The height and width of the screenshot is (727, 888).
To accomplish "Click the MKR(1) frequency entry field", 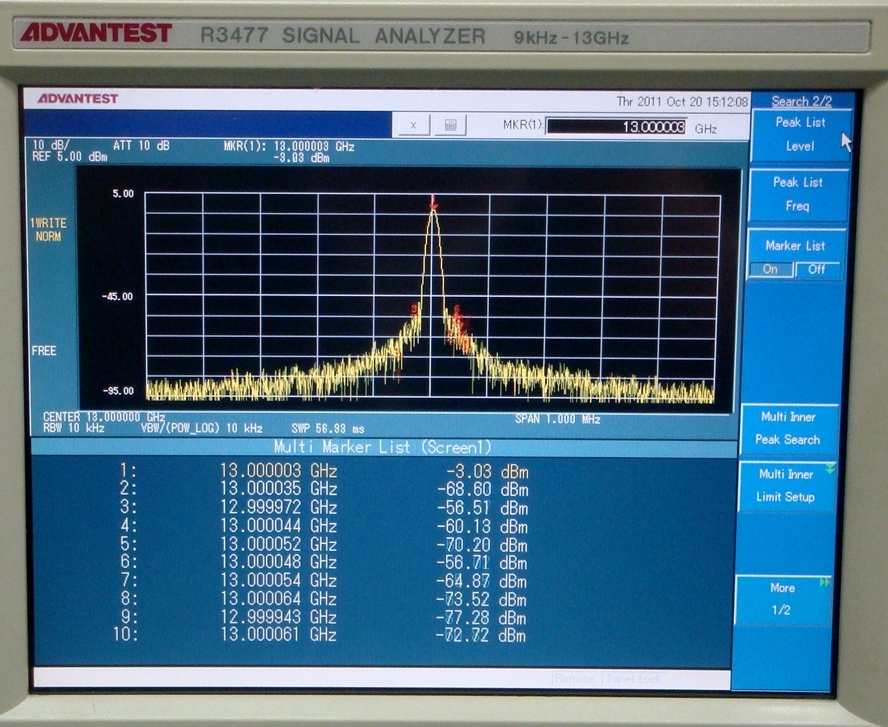I will click(x=616, y=126).
